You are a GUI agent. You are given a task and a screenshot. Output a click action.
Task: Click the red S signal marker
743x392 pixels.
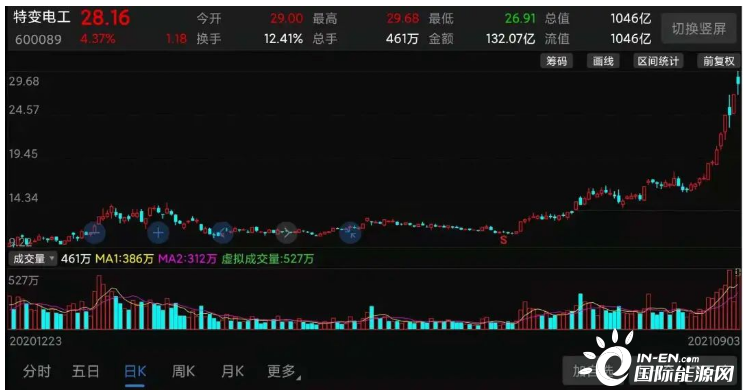pos(504,240)
